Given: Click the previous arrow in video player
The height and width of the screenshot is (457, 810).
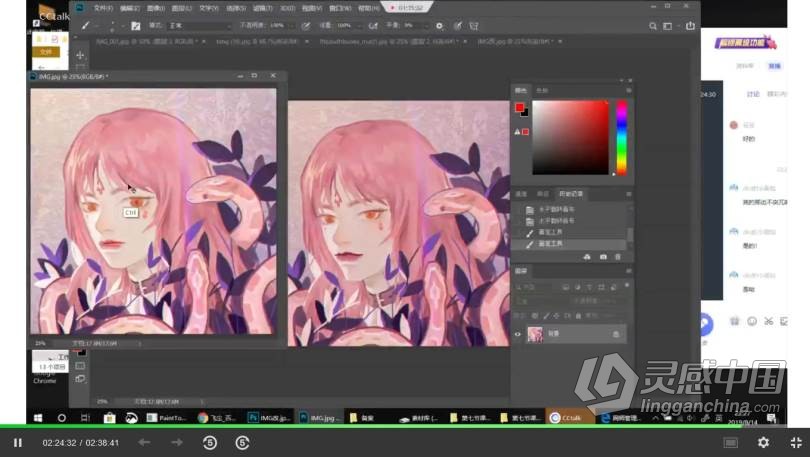Looking at the screenshot, I should pyautogui.click(x=145, y=443).
